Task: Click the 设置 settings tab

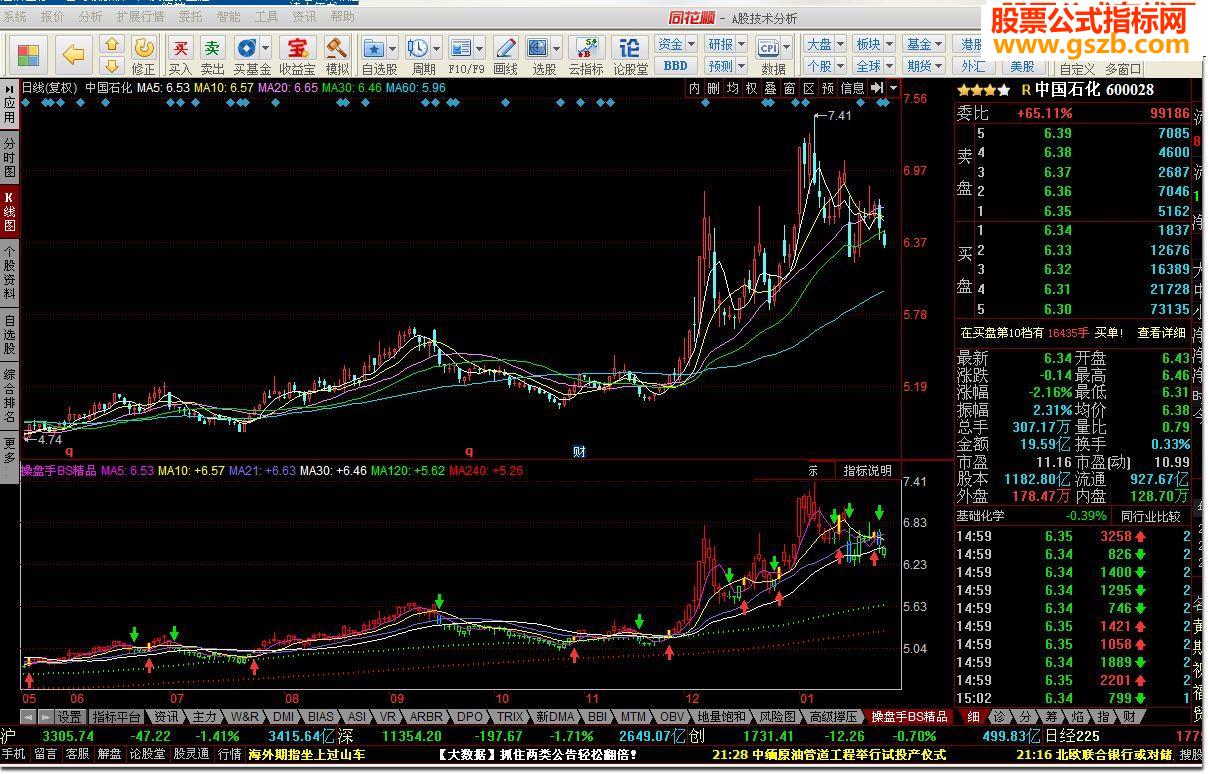Action: point(69,717)
